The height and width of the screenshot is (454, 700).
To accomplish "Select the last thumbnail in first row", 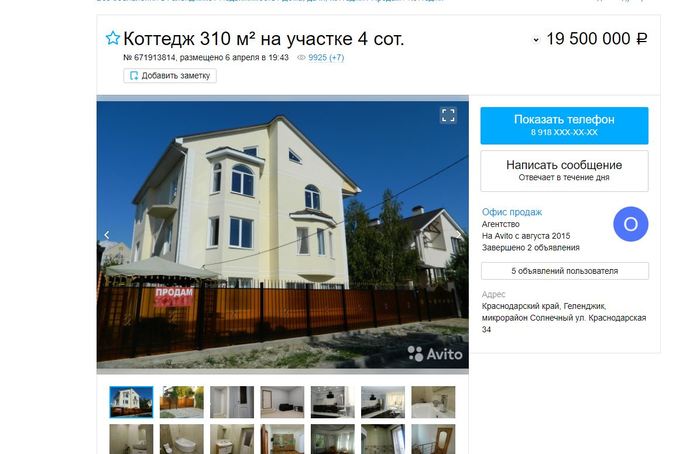I will click(433, 402).
